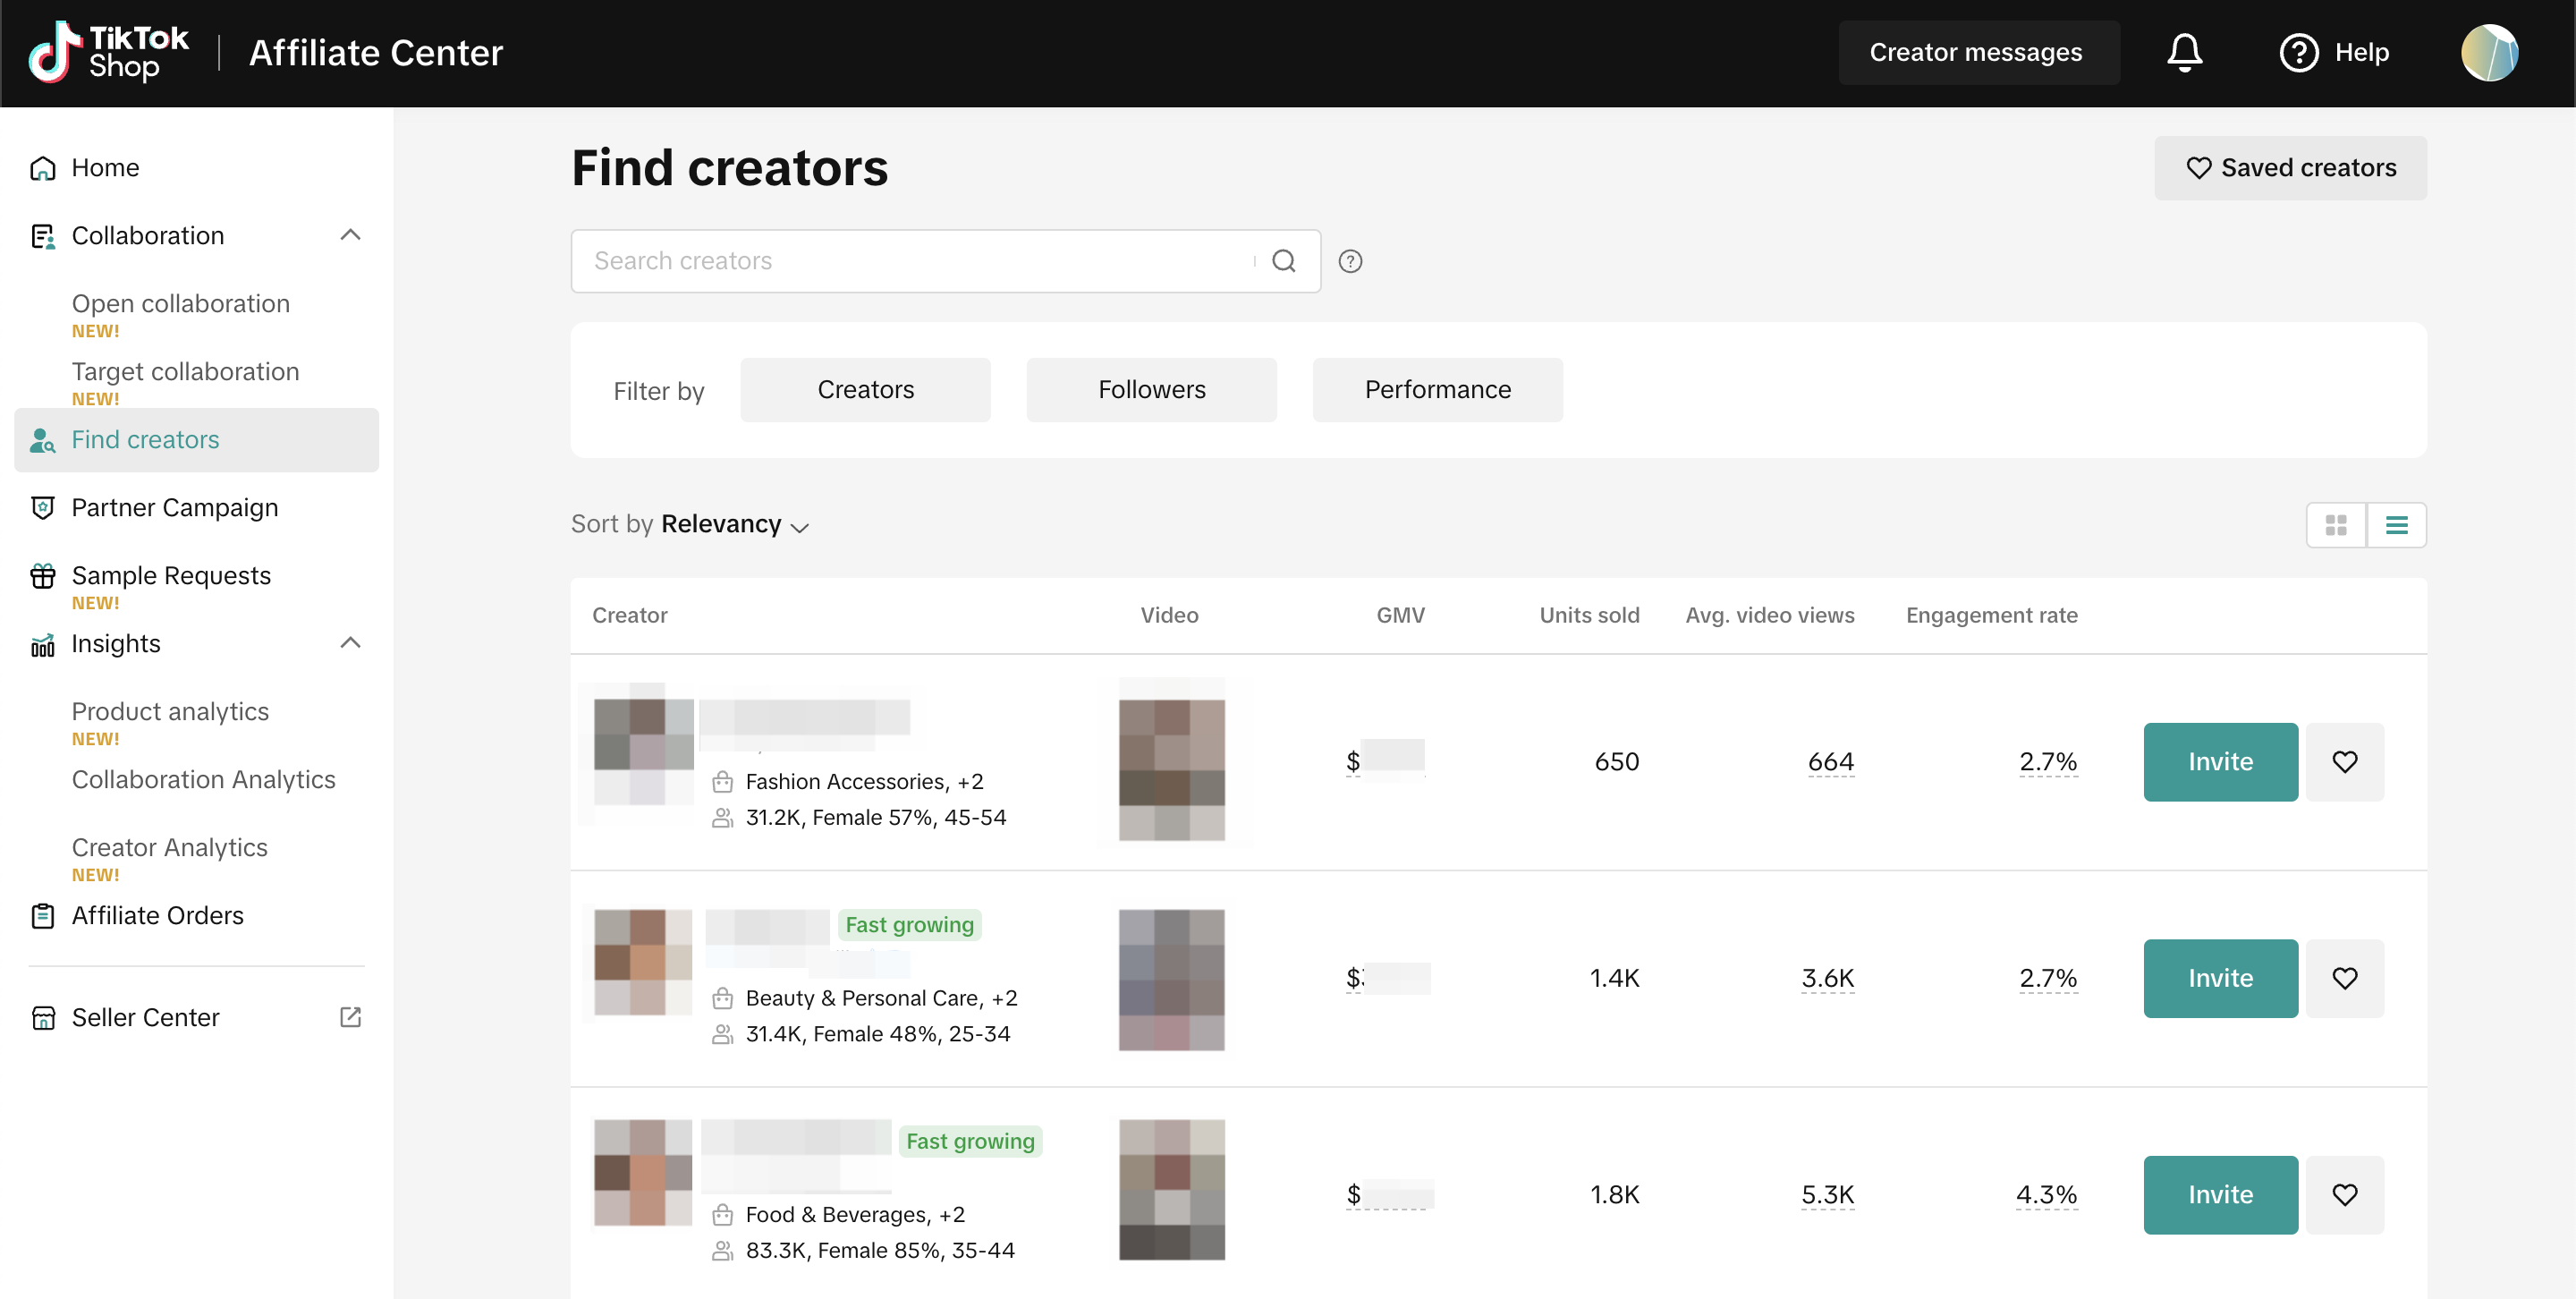Focus the Search creators input field
2576x1299 pixels.
910,261
